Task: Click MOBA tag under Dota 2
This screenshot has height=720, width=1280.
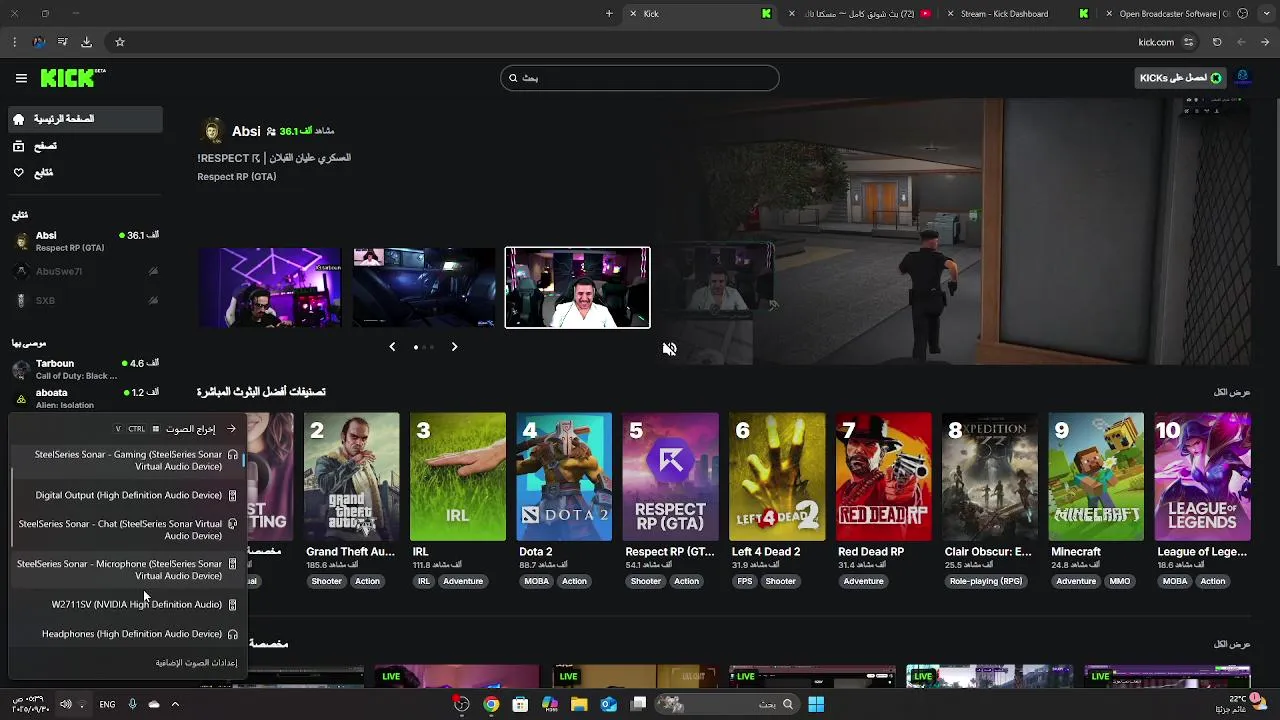Action: pyautogui.click(x=537, y=581)
